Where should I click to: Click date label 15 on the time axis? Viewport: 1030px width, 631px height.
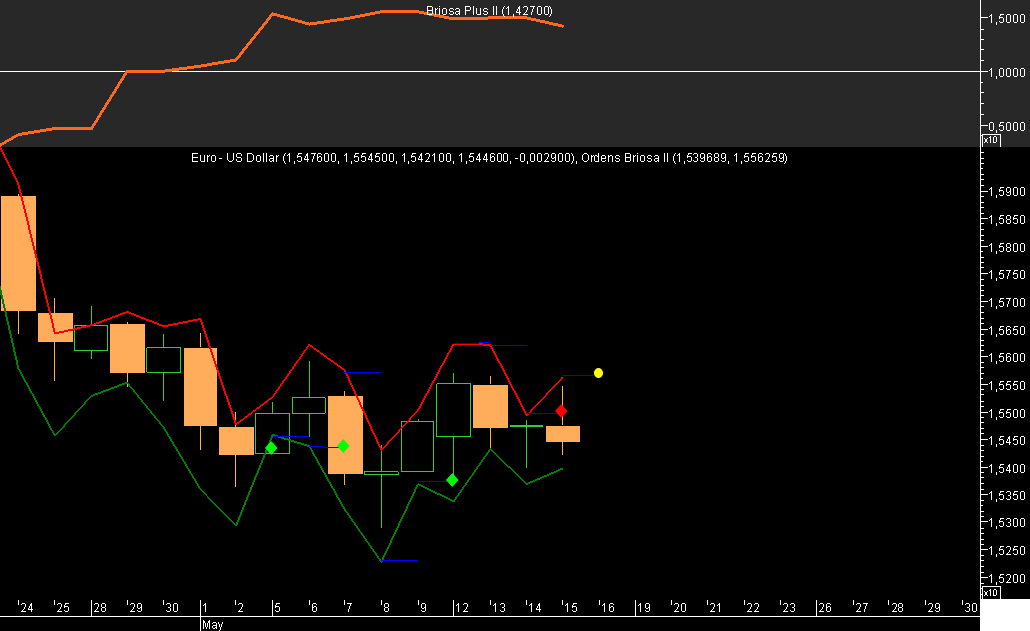click(571, 608)
